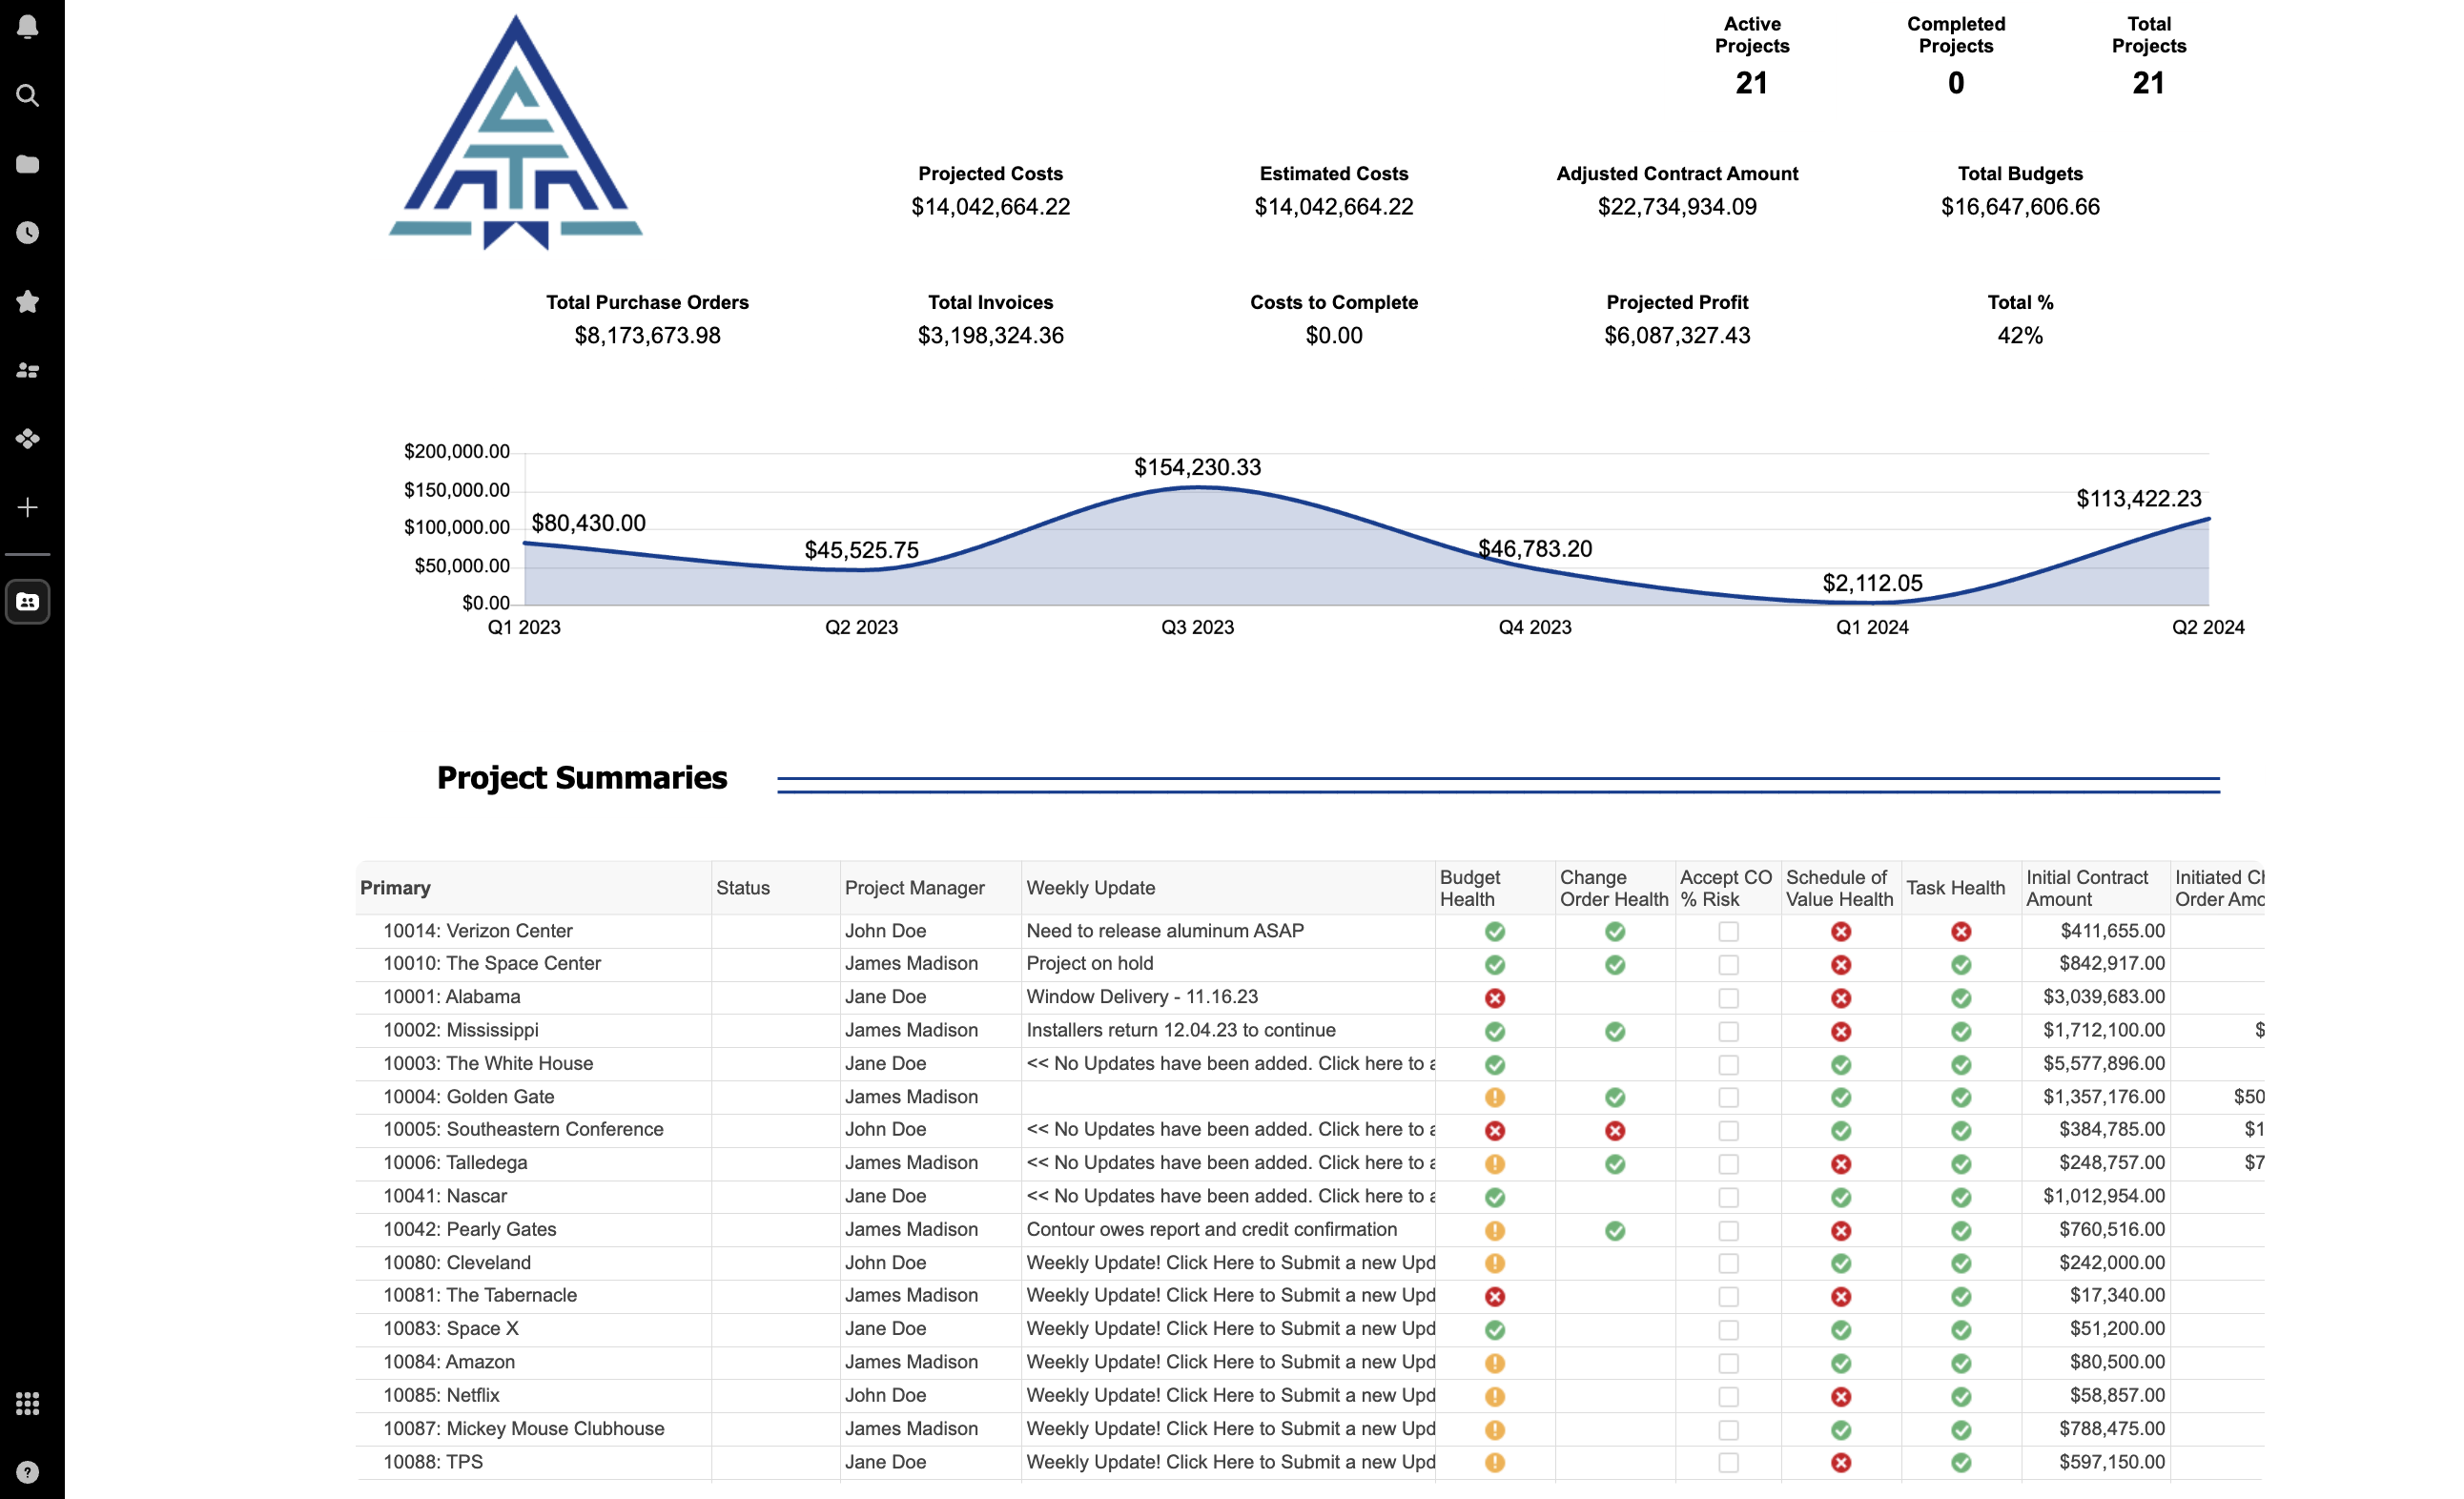Open the people/contacts sidebar icon
Screen dimensions: 2464x1499
click(28, 370)
